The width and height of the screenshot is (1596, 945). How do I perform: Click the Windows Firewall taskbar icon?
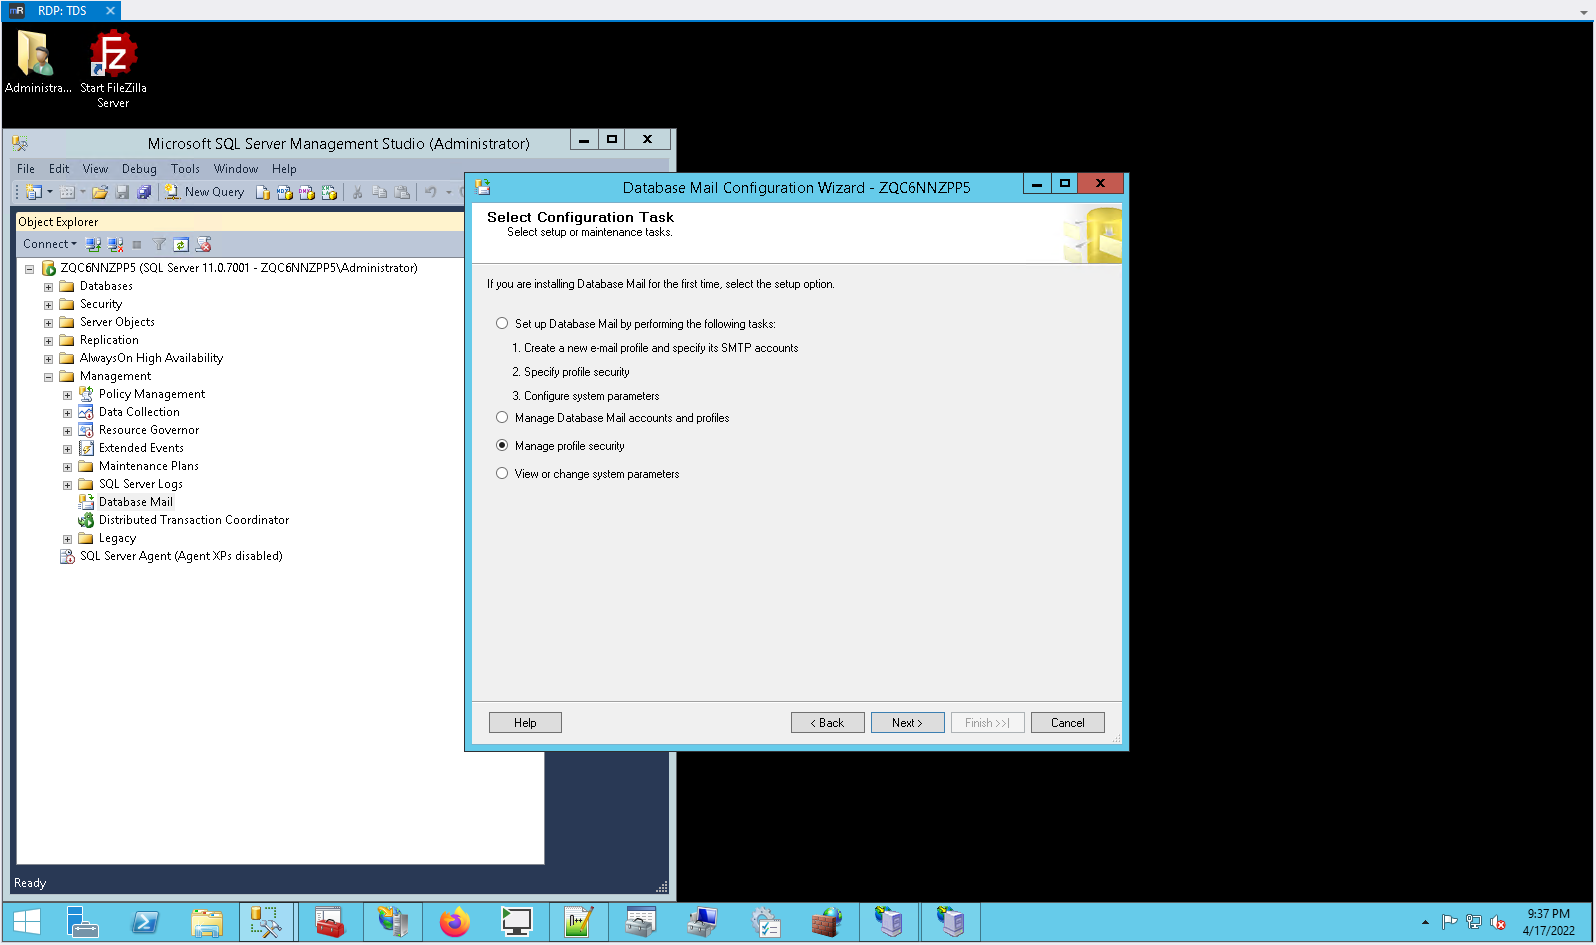[827, 922]
